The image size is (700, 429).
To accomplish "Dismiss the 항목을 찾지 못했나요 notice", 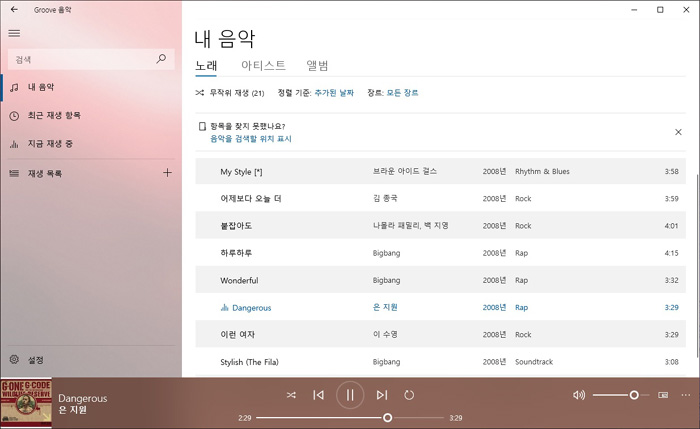I will 678,132.
